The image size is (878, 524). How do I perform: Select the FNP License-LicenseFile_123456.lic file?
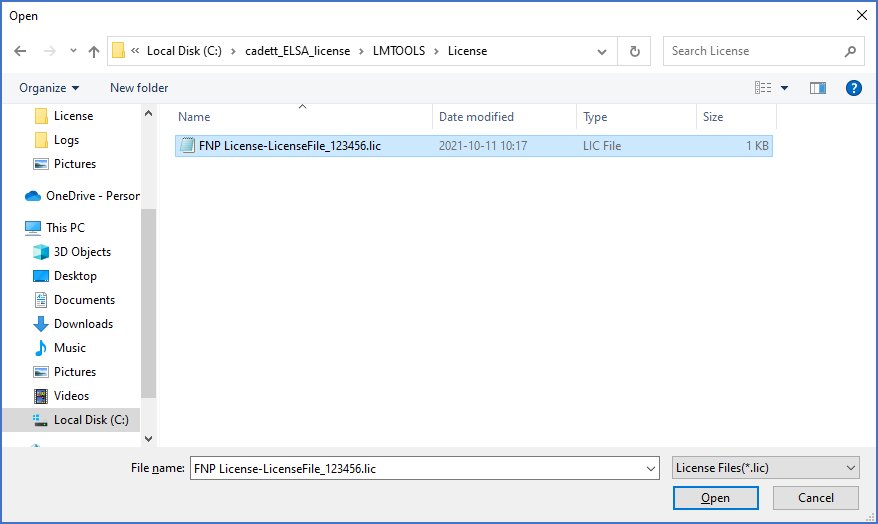(474, 146)
